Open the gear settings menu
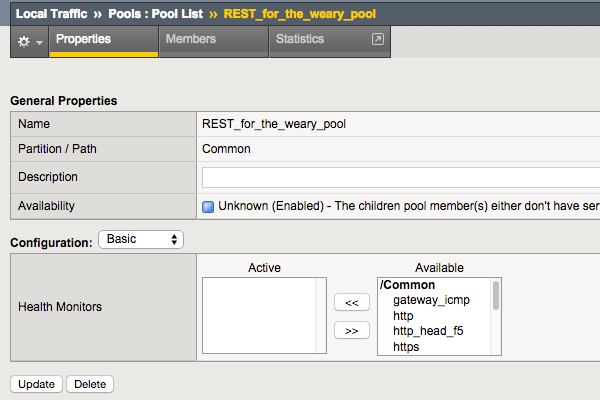600x400 pixels. coord(28,41)
